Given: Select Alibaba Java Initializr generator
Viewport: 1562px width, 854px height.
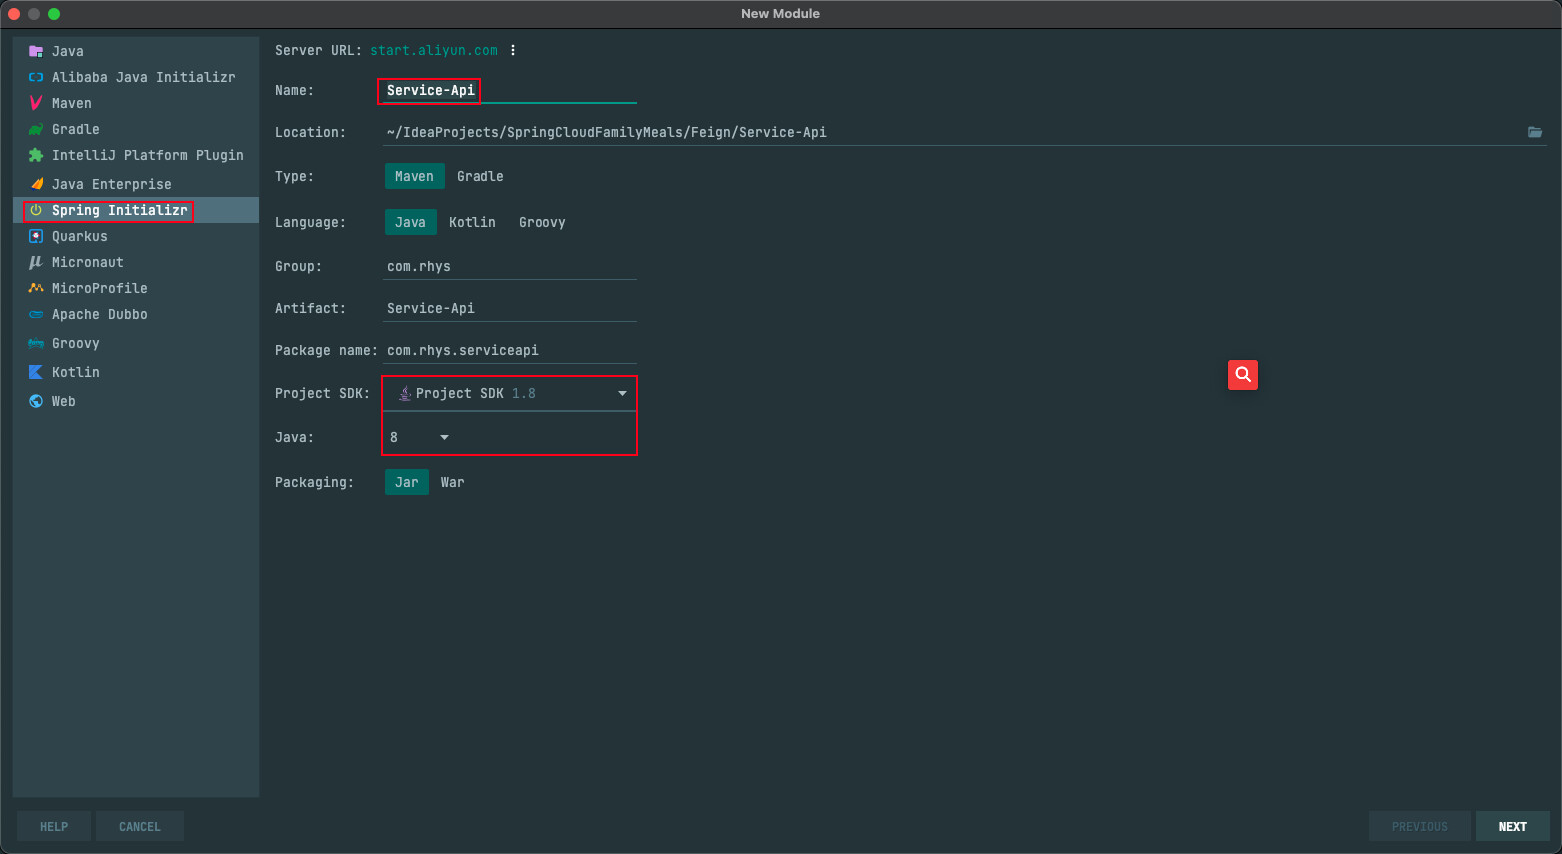Looking at the screenshot, I should point(143,77).
